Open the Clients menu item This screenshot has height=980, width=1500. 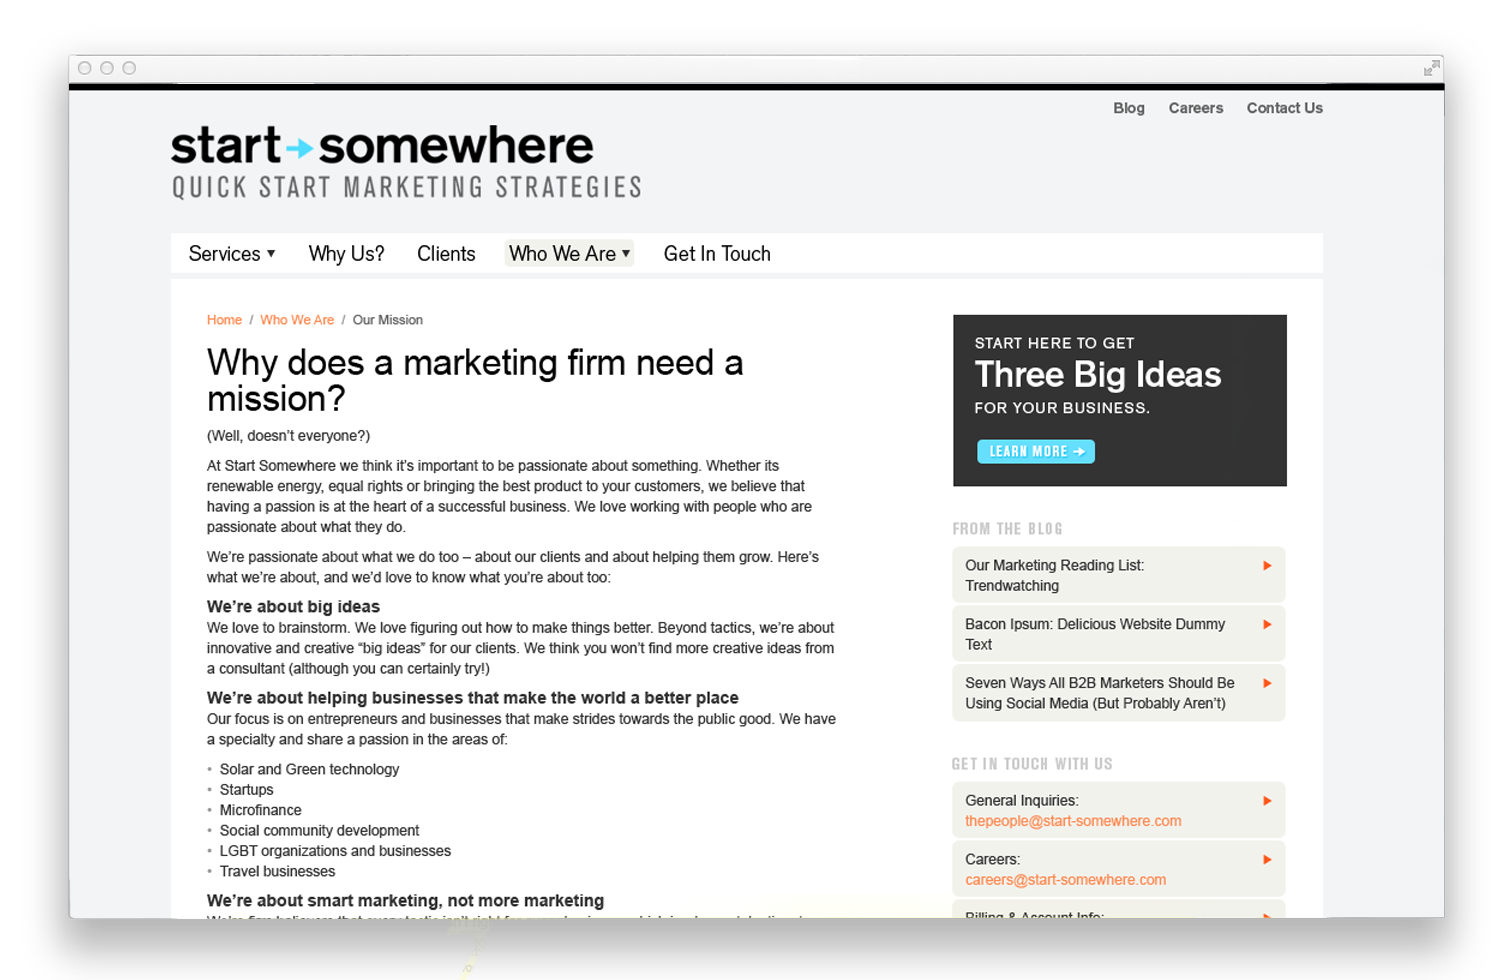click(x=446, y=254)
